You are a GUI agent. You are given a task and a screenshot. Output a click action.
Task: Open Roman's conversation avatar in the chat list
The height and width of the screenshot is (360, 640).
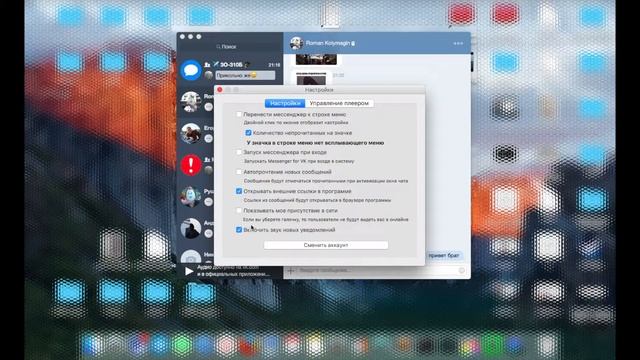(191, 101)
